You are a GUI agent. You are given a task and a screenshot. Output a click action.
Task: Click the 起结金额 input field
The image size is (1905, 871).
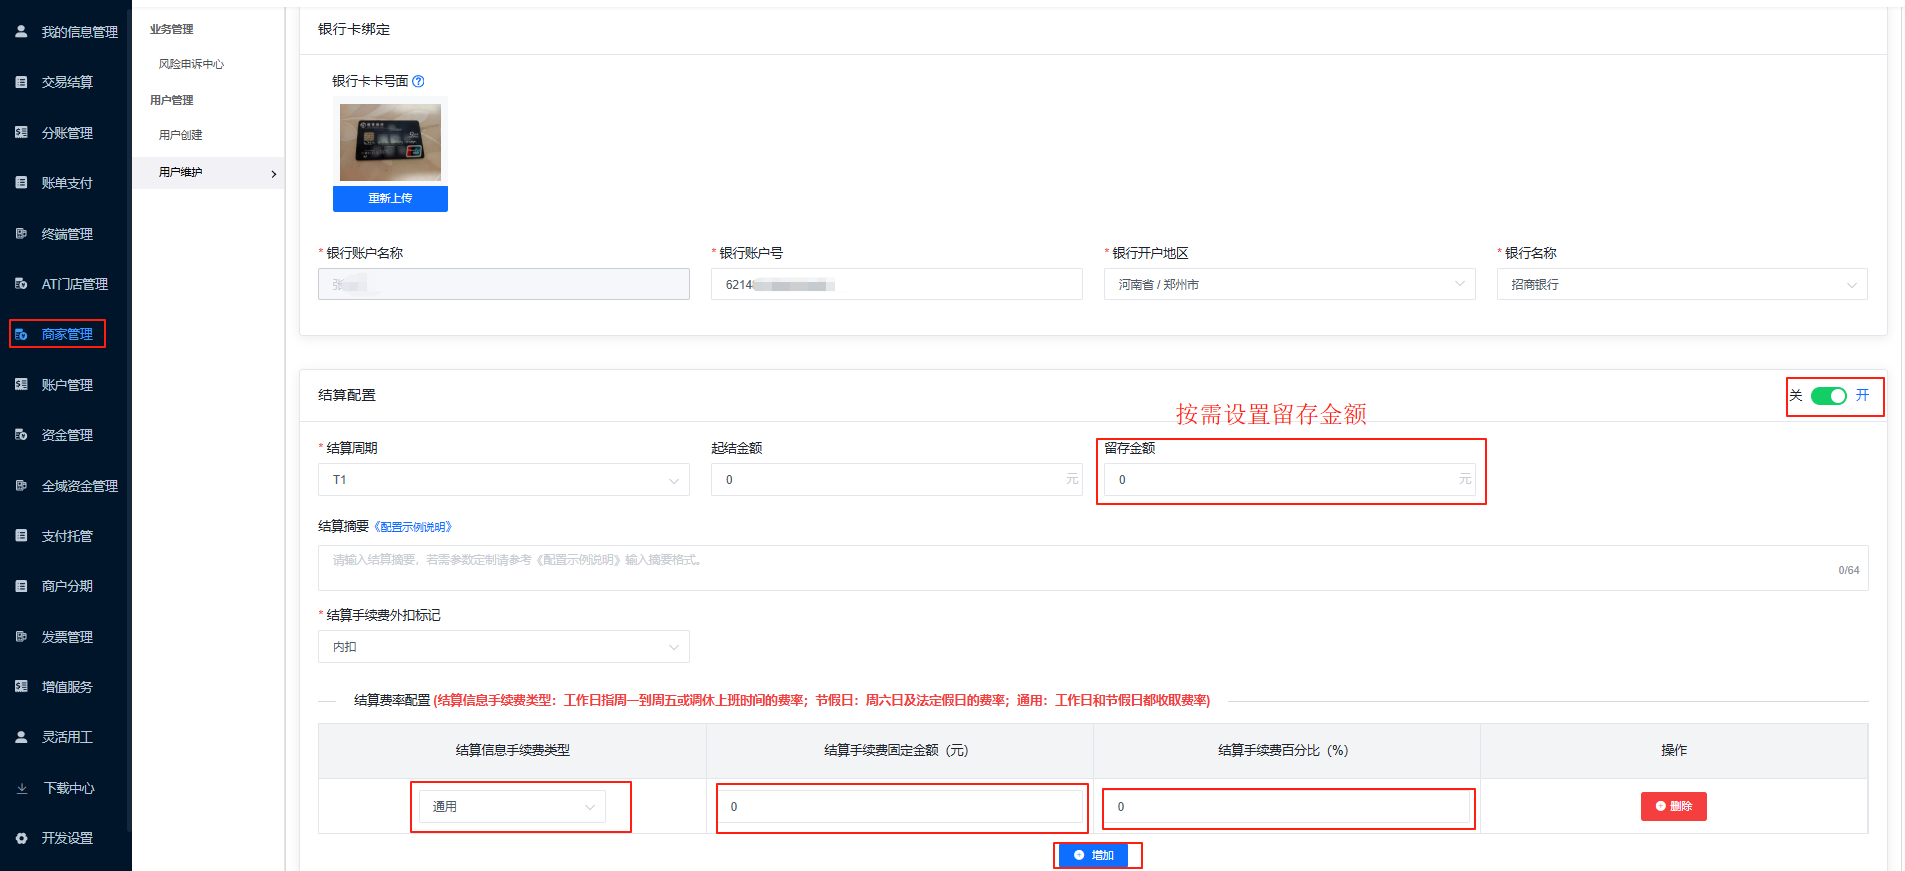[897, 480]
